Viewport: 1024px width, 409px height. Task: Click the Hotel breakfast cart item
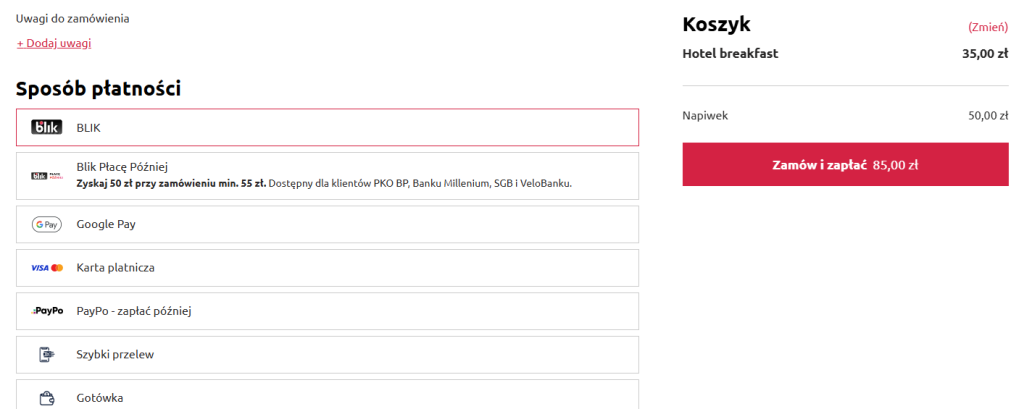(730, 53)
